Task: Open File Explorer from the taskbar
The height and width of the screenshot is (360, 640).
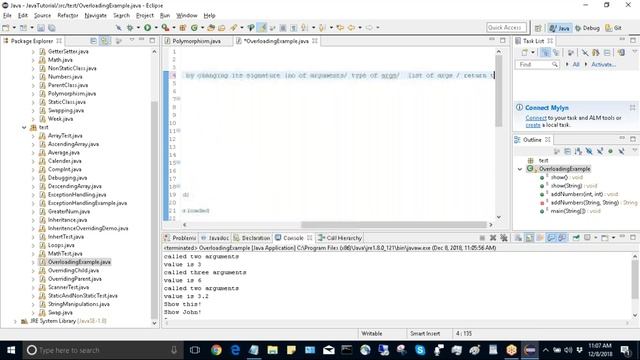Action: [273, 350]
